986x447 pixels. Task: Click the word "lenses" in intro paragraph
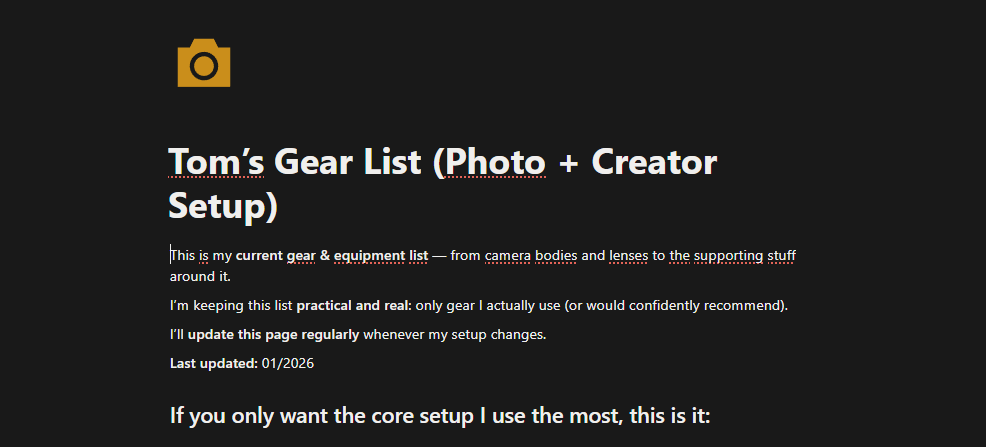[x=628, y=256]
